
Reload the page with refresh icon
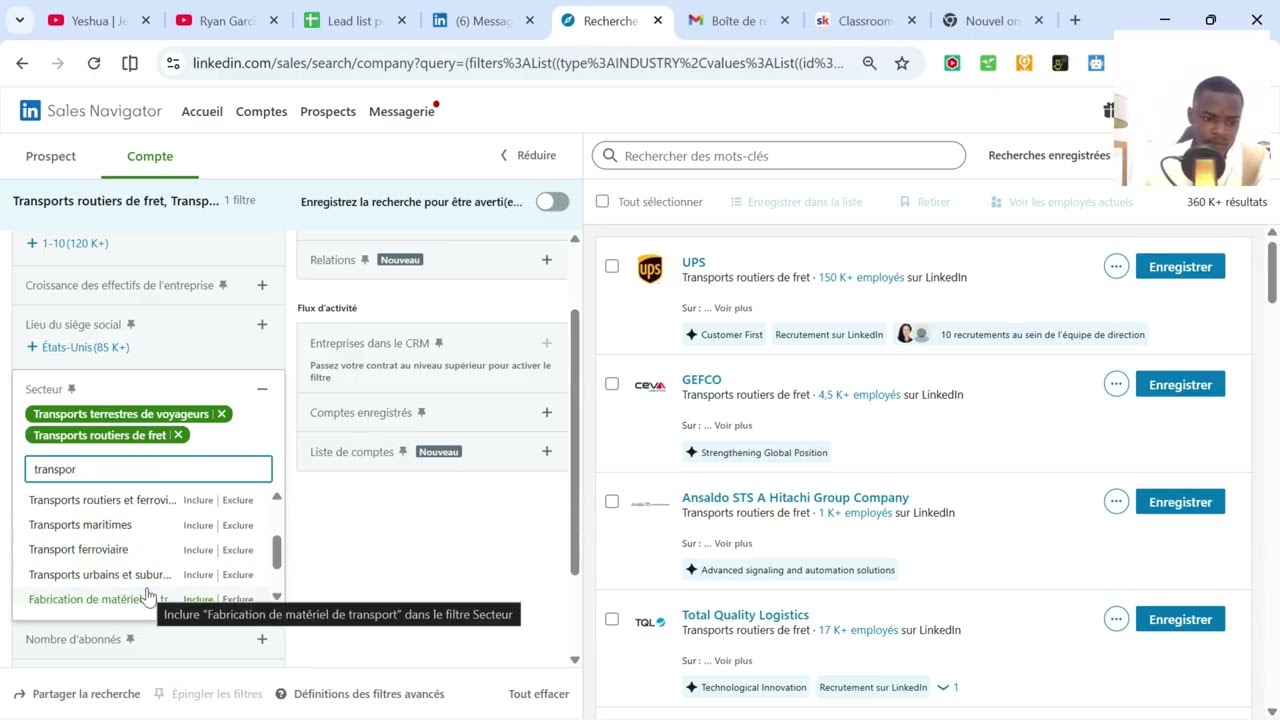94,63
